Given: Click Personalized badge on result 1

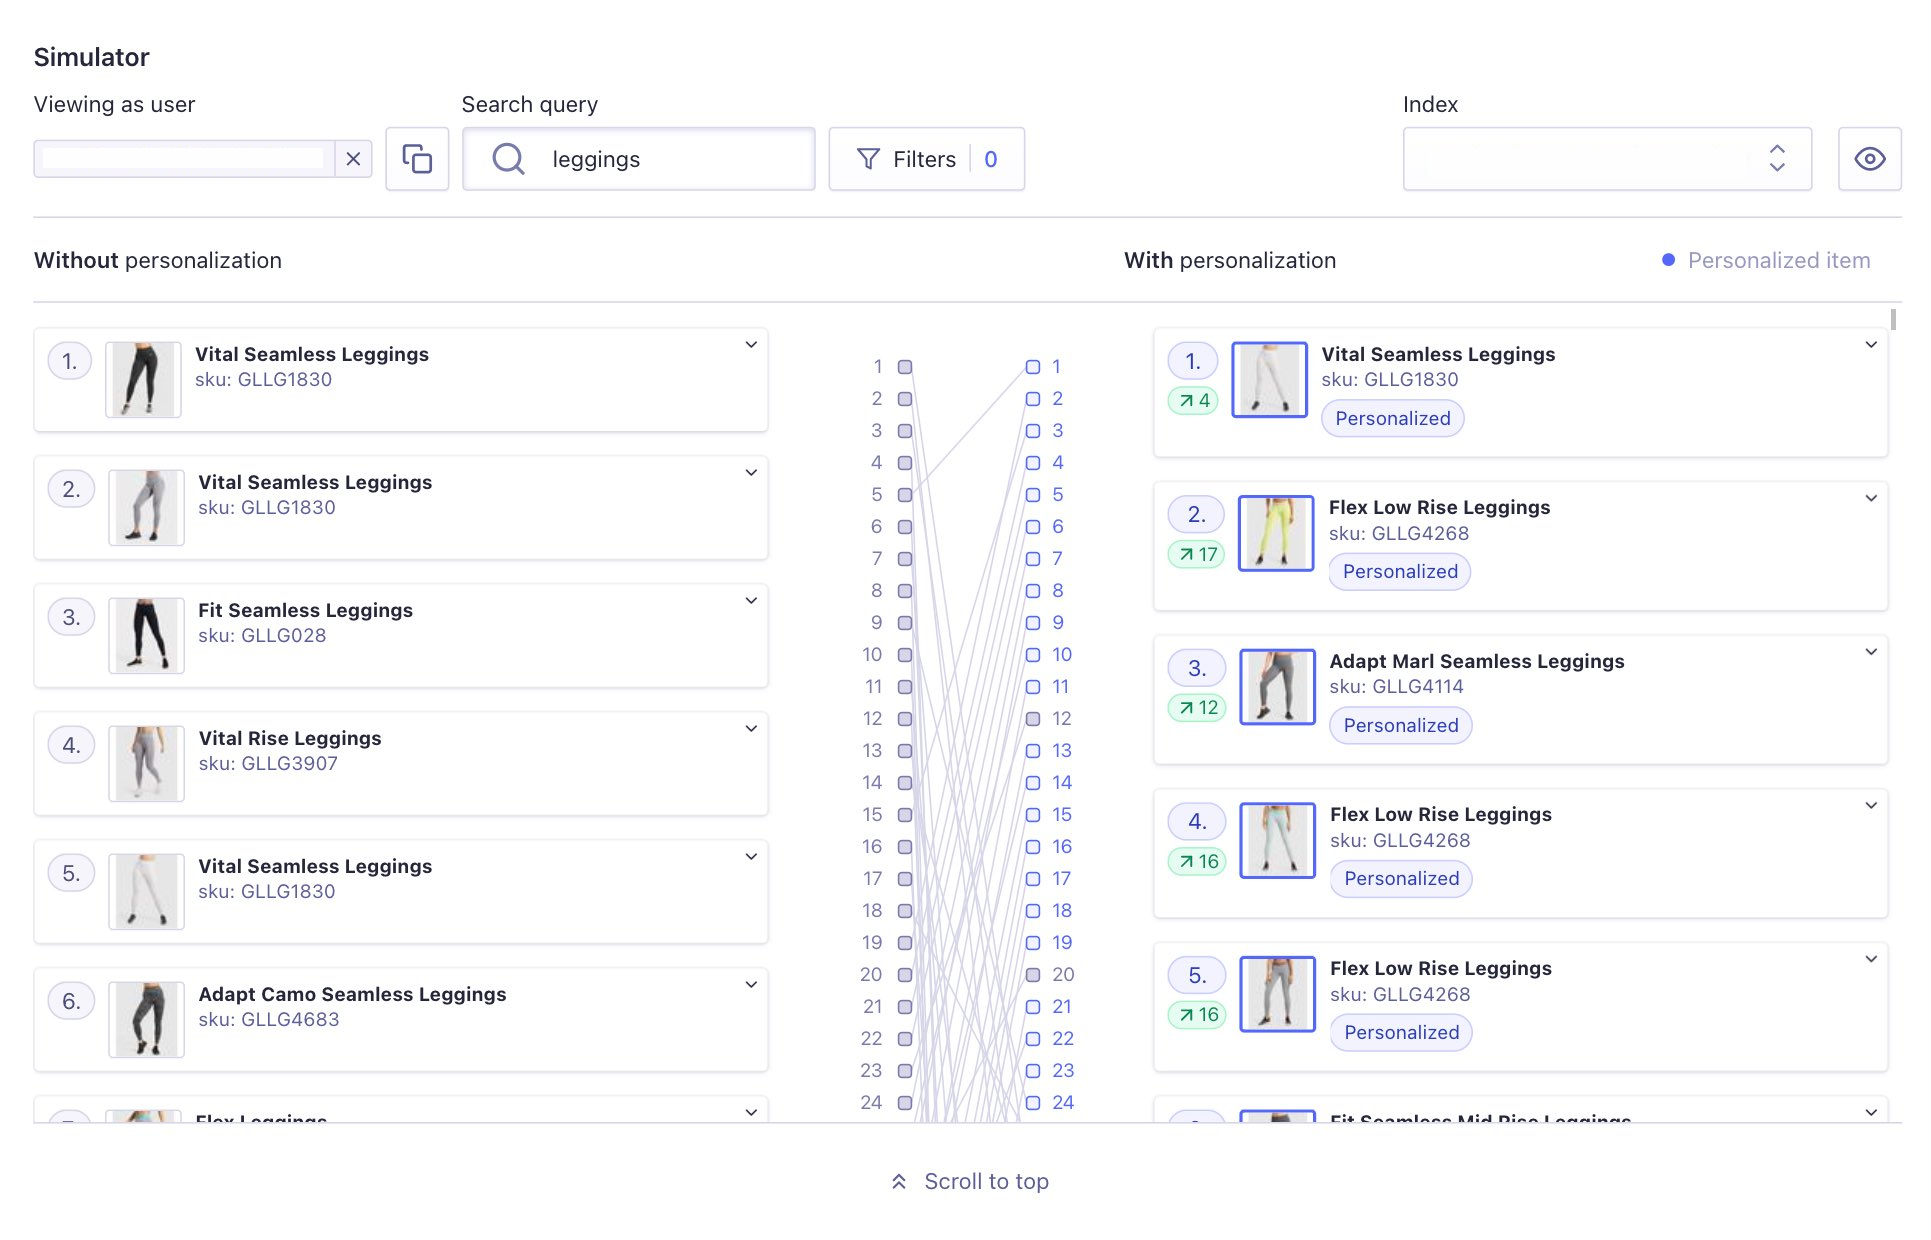Looking at the screenshot, I should (x=1392, y=419).
